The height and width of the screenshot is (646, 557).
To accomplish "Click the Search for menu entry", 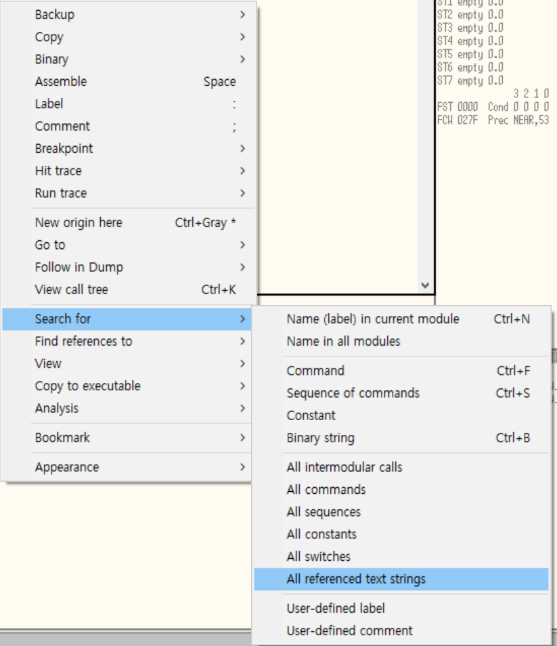I will (127, 319).
